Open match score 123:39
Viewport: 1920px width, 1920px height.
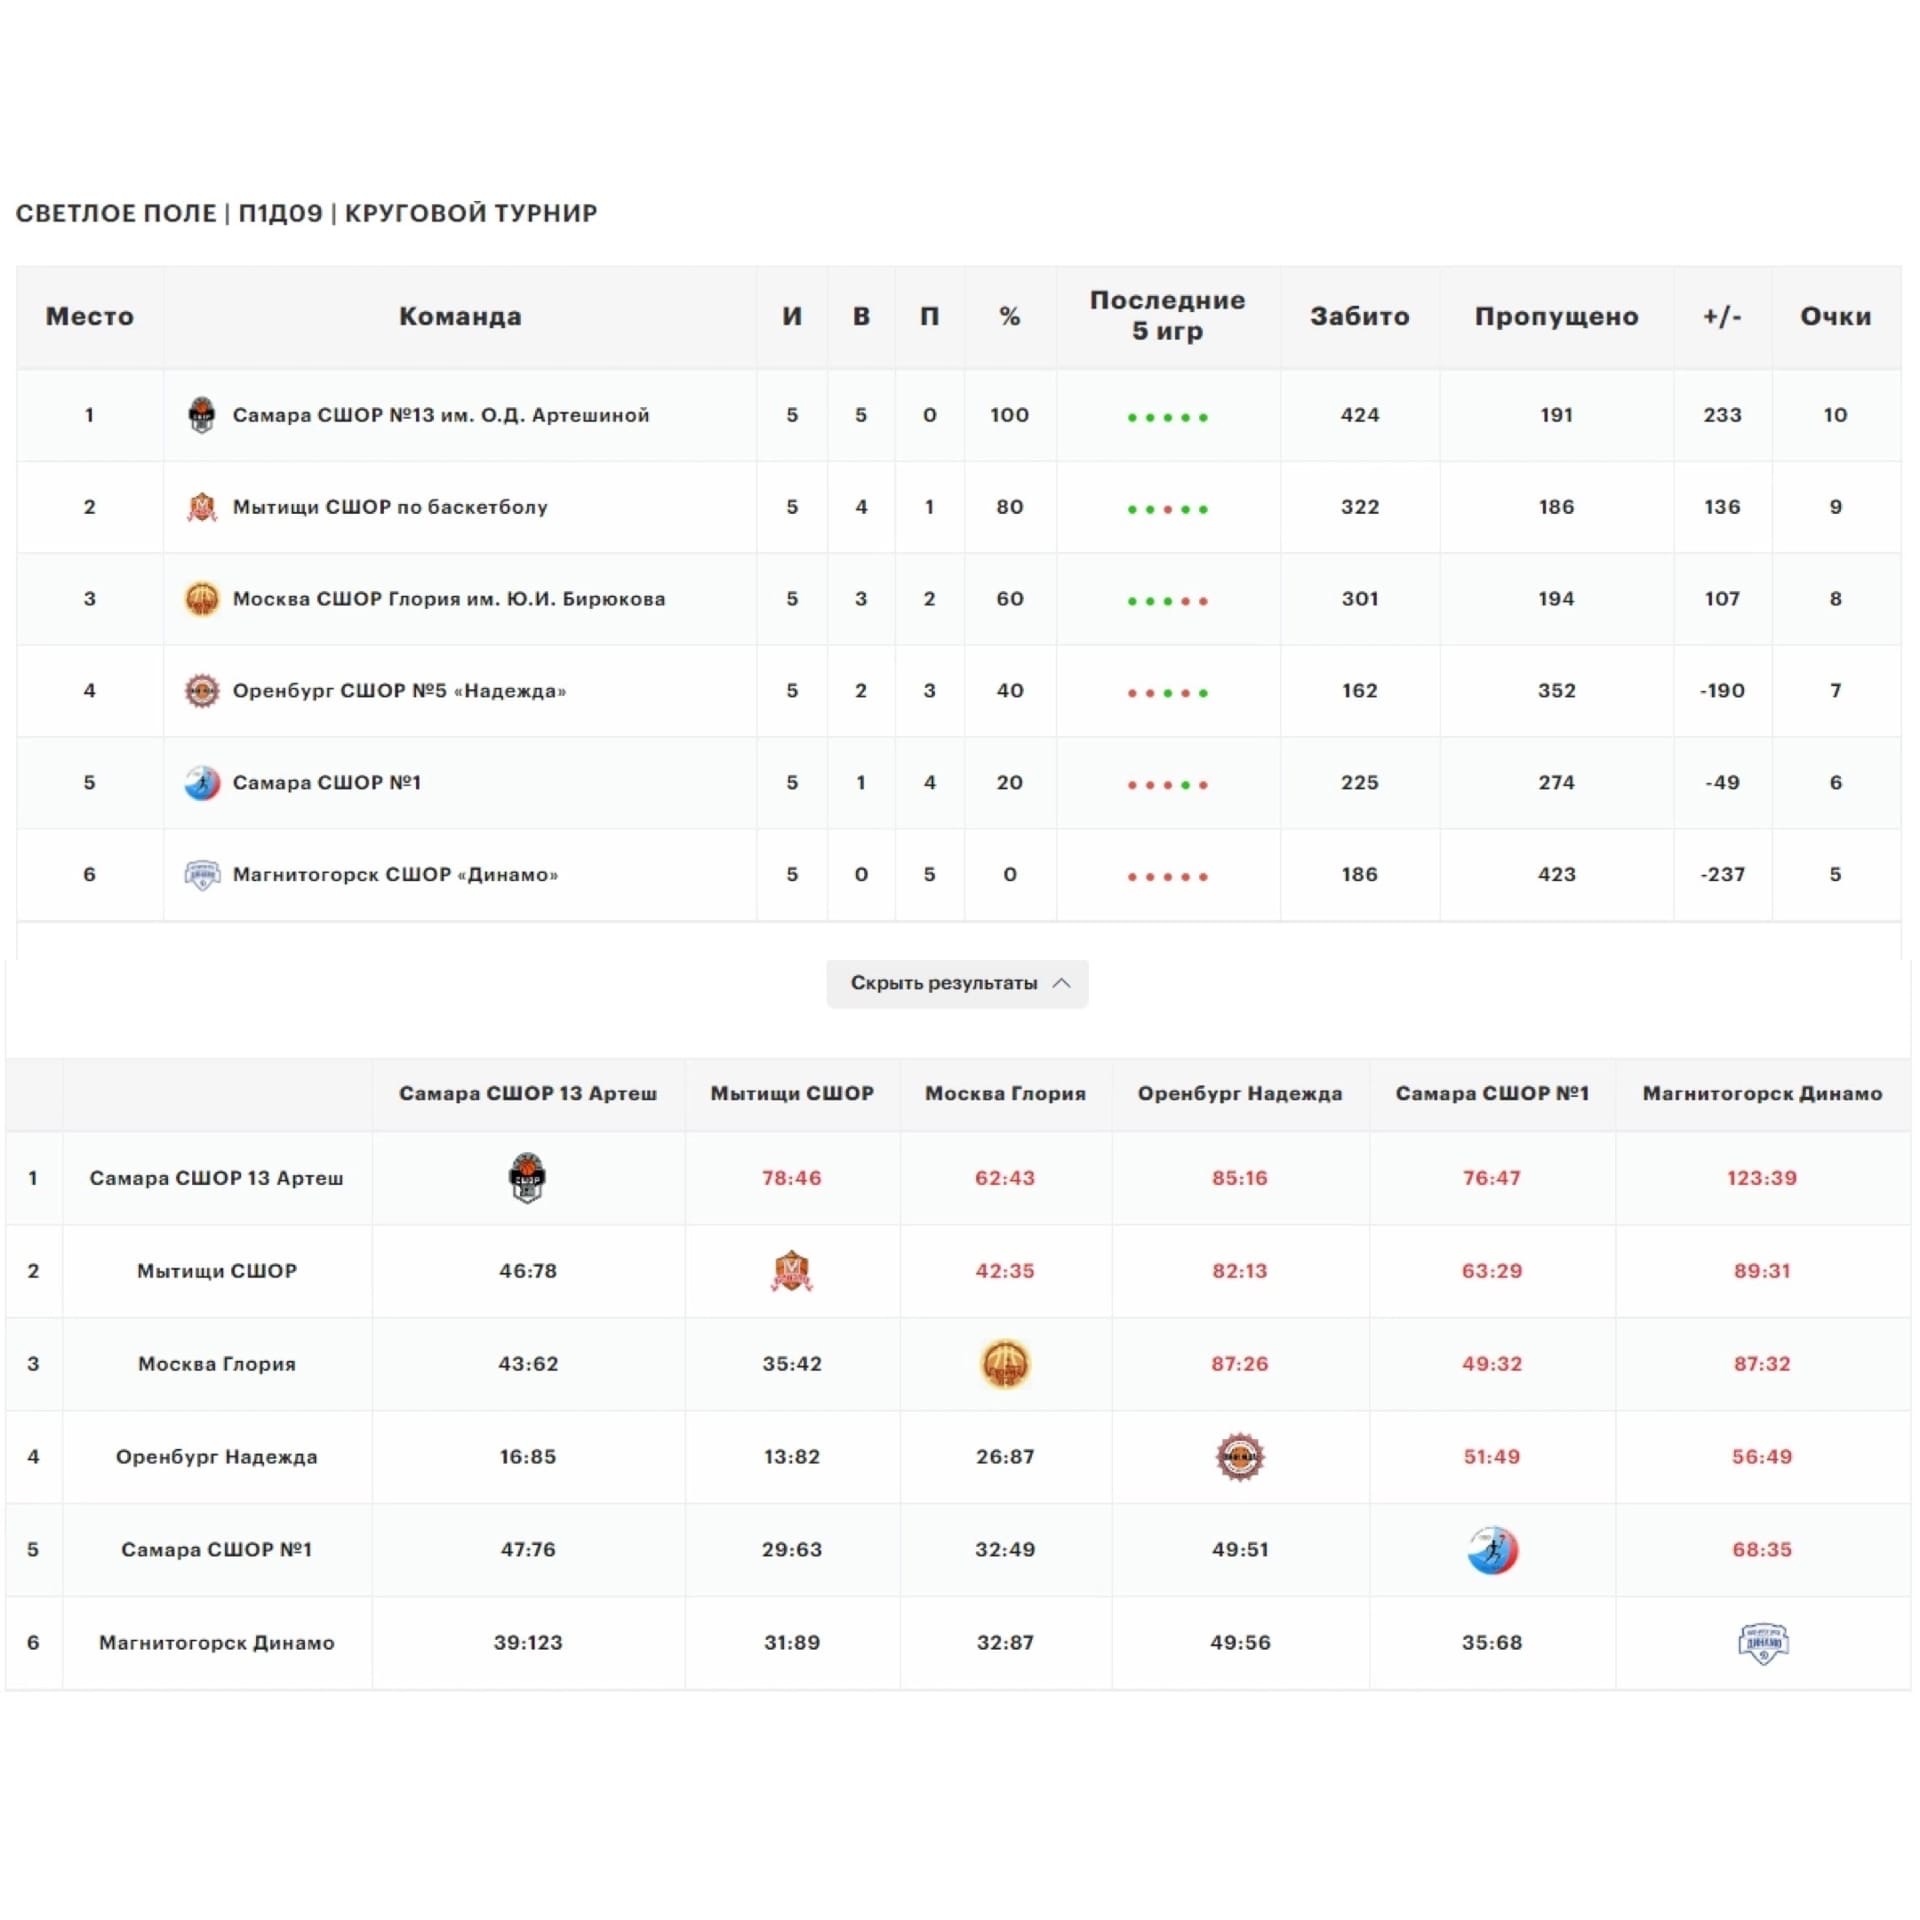pyautogui.click(x=1762, y=1179)
